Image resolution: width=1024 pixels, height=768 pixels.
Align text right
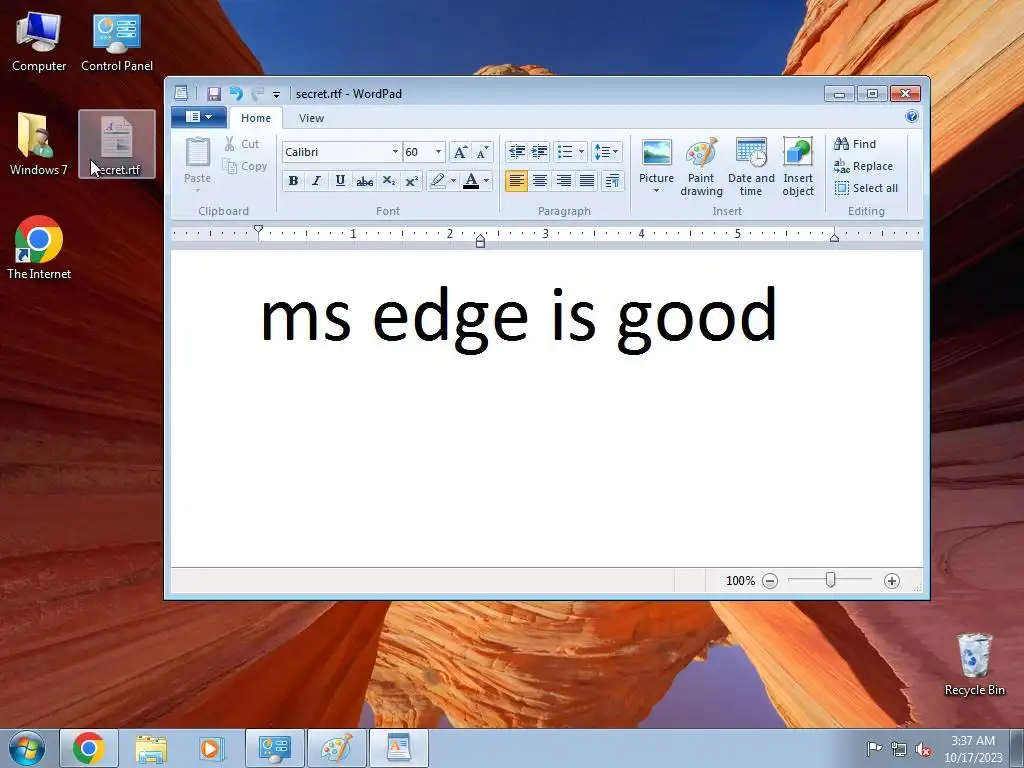coord(563,181)
